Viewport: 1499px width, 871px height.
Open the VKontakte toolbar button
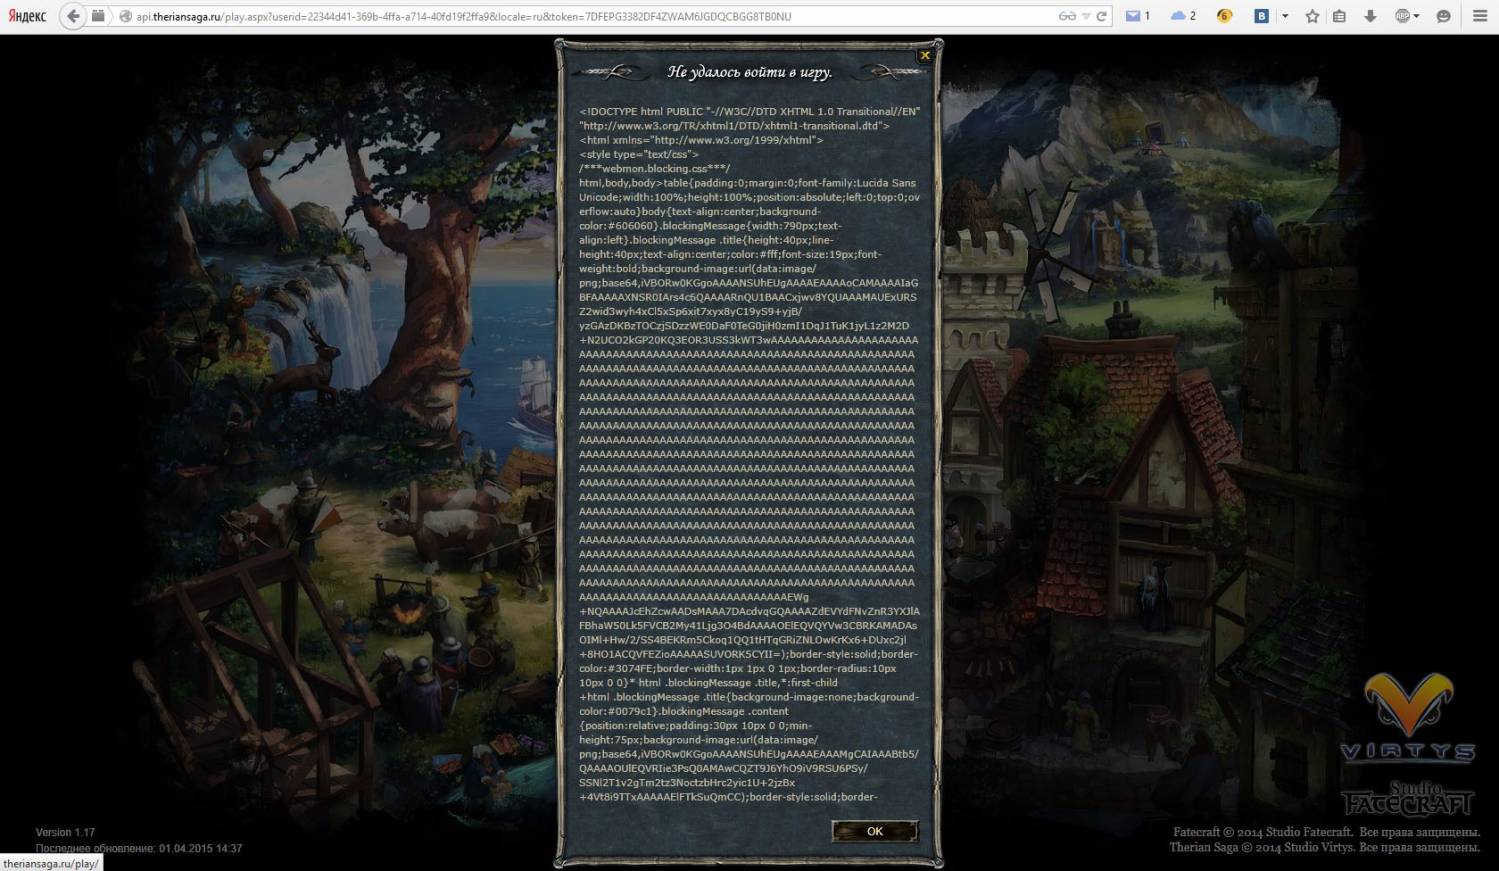1262,16
